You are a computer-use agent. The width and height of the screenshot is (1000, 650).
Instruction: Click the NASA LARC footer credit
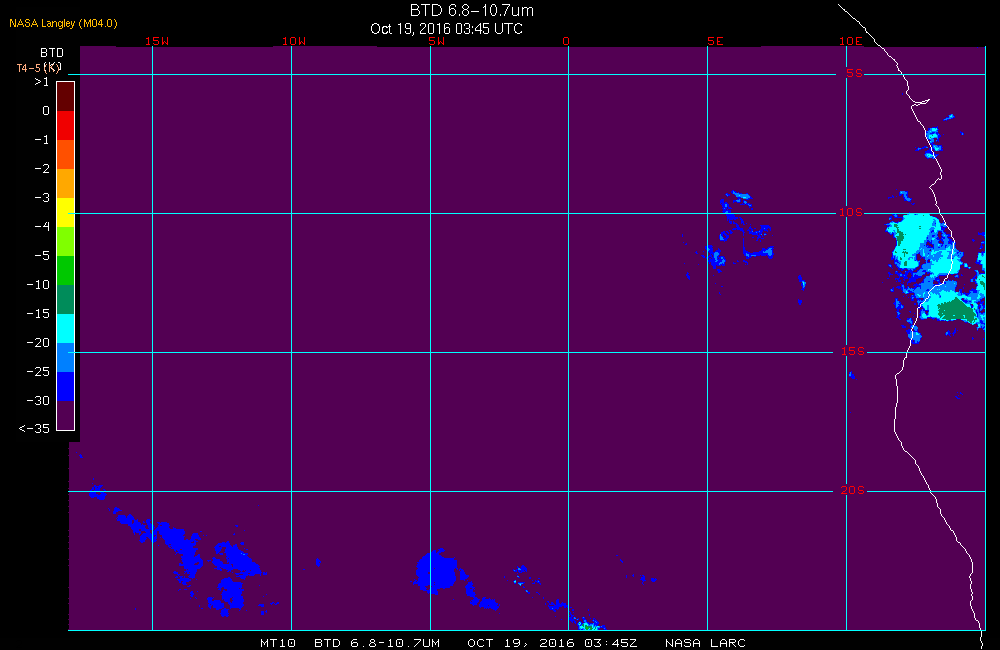[x=705, y=643]
